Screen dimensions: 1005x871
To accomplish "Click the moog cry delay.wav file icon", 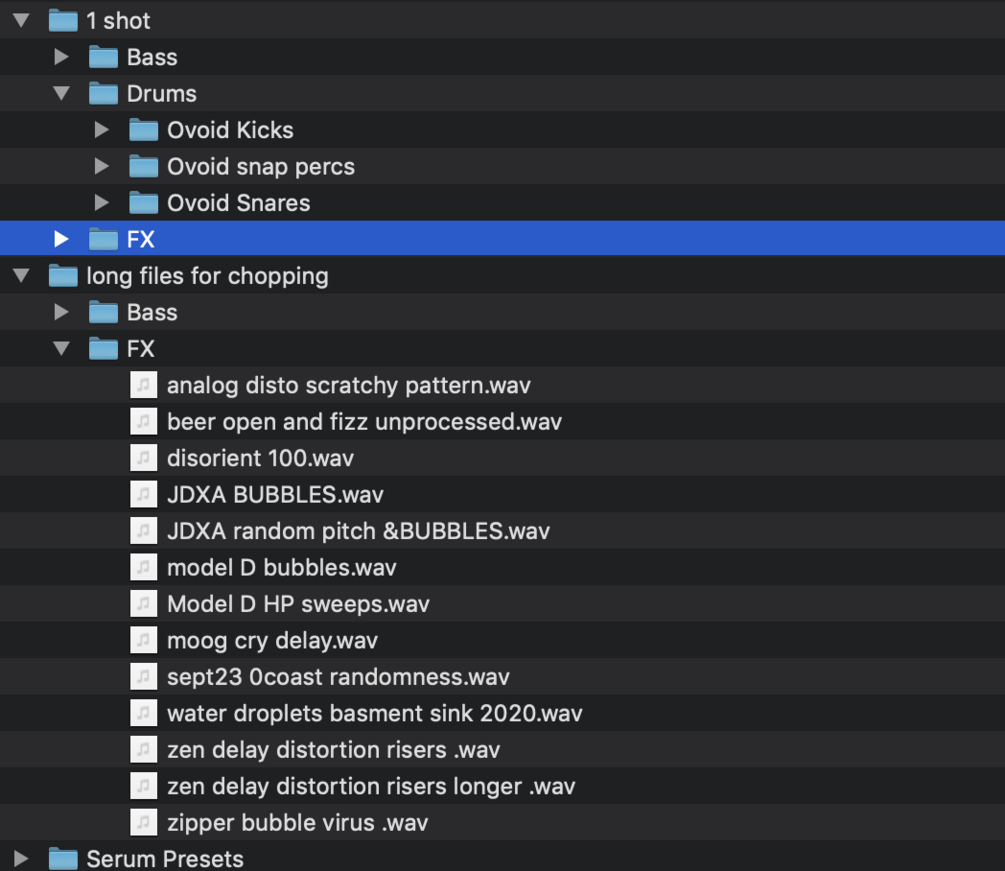I will click(144, 640).
